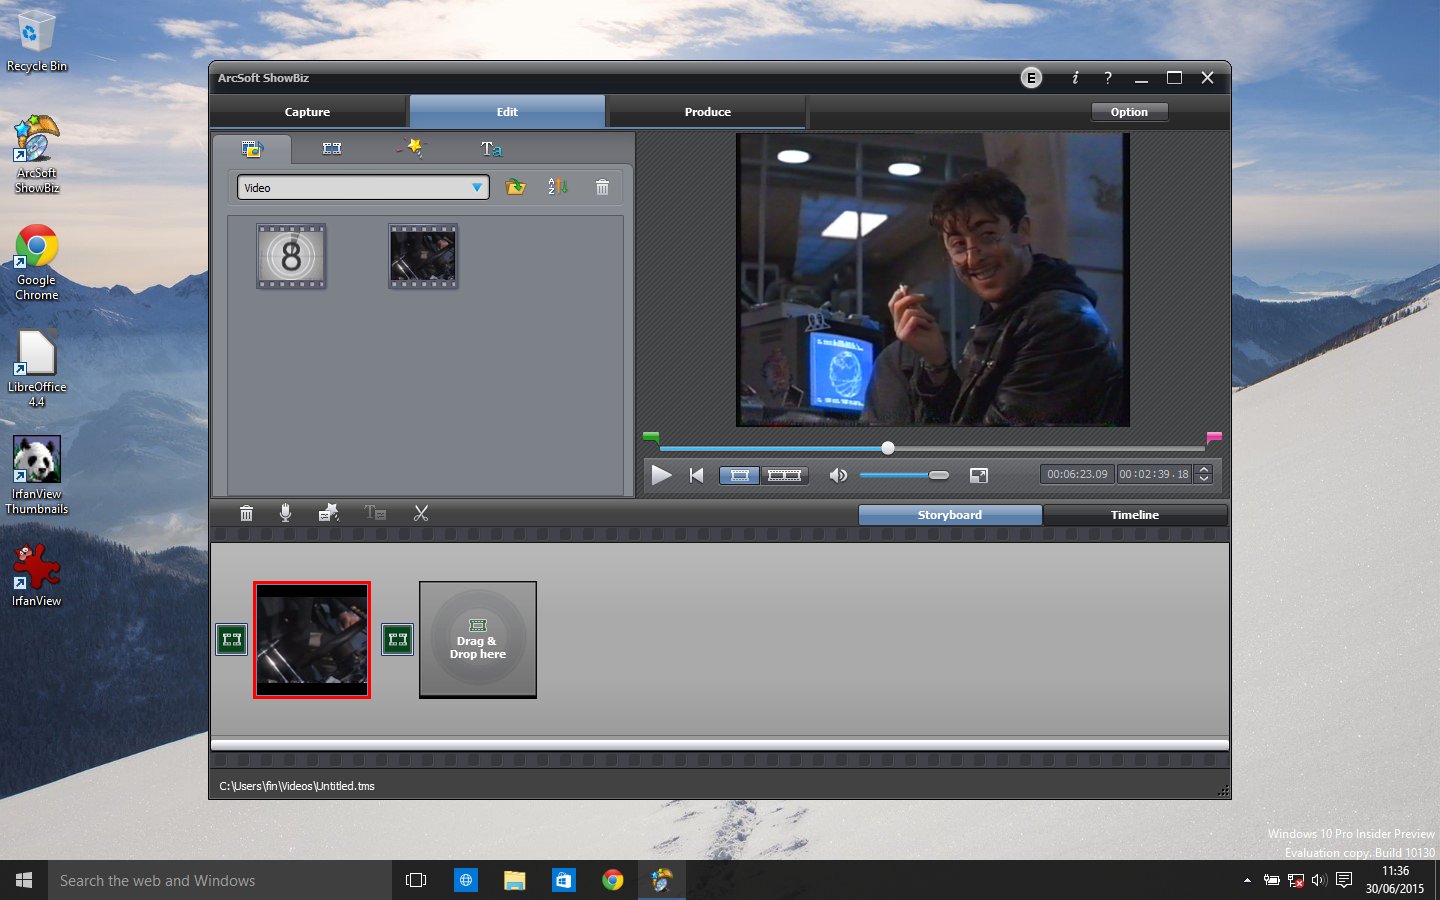Open the Transitions tab in the media panel
This screenshot has width=1440, height=900.
point(332,149)
